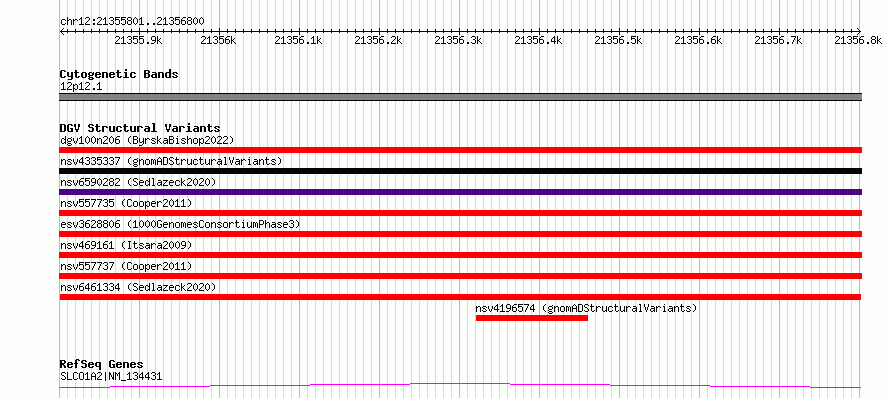Click the 21356.6k ruler tick label
890x398 pixels.
pyautogui.click(x=698, y=40)
